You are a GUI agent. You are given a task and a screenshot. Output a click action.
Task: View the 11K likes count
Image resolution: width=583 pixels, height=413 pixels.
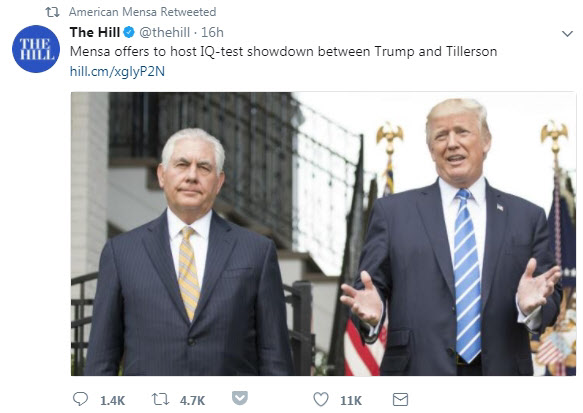tap(351, 400)
